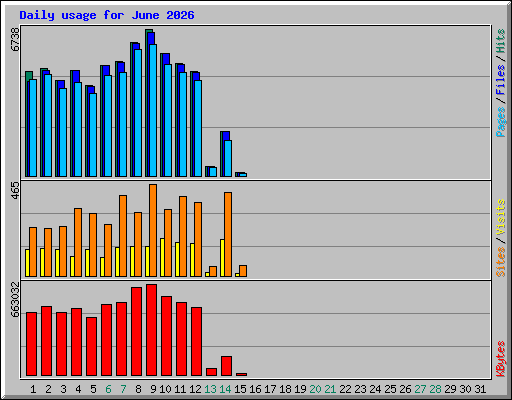Viewport: 512px width, 400px height.
Task: Click the day 24 axis label
Action: [375, 389]
